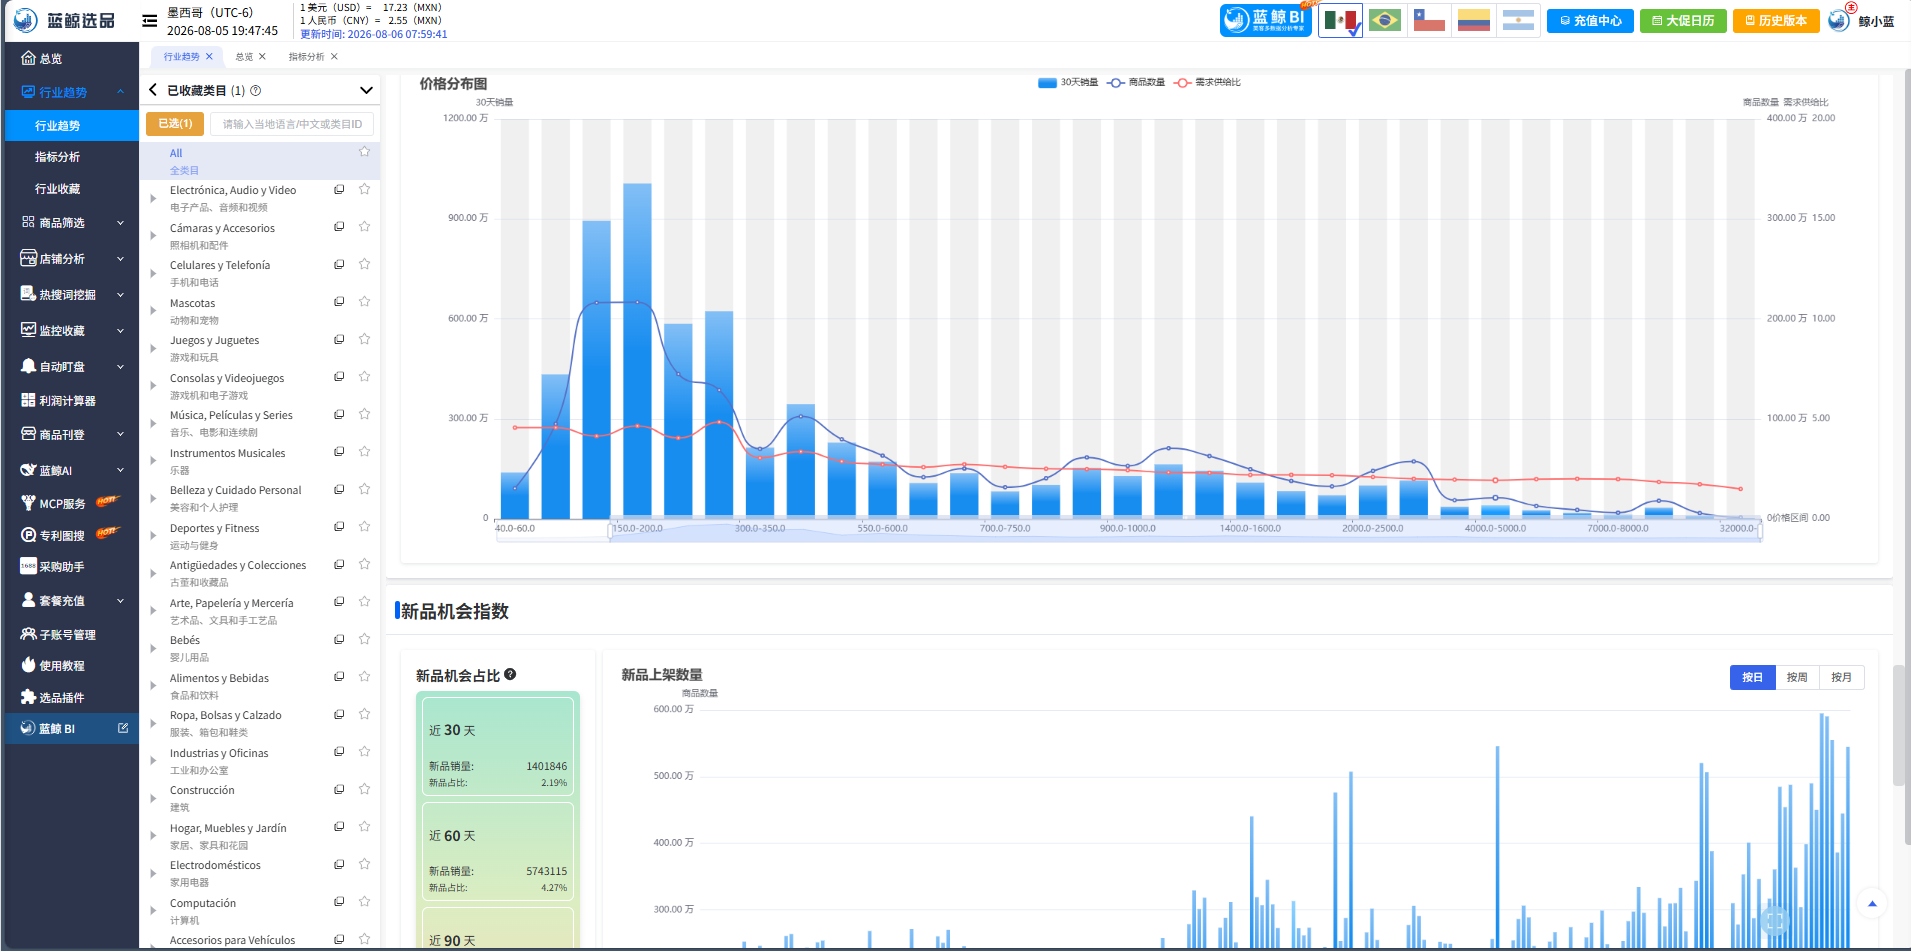
Task: Click the 充值中心 button
Action: [x=1590, y=20]
